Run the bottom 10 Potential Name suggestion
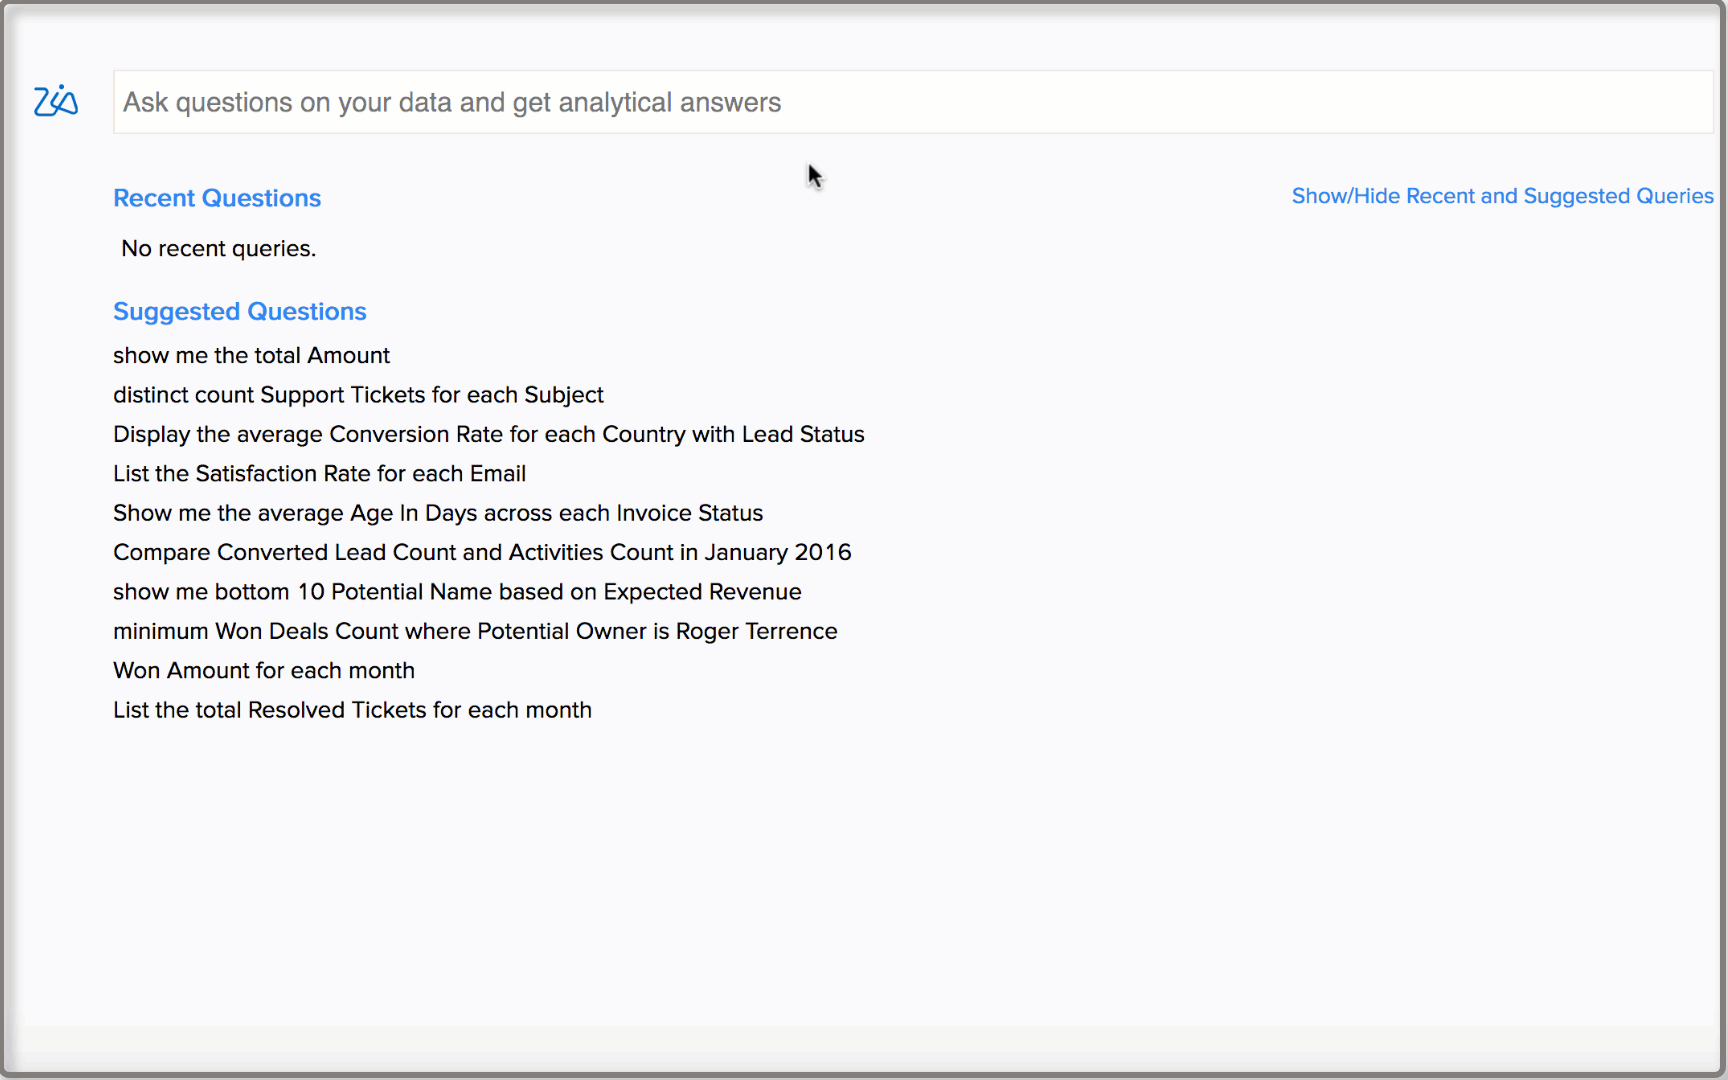This screenshot has height=1080, width=1728. click(x=456, y=591)
